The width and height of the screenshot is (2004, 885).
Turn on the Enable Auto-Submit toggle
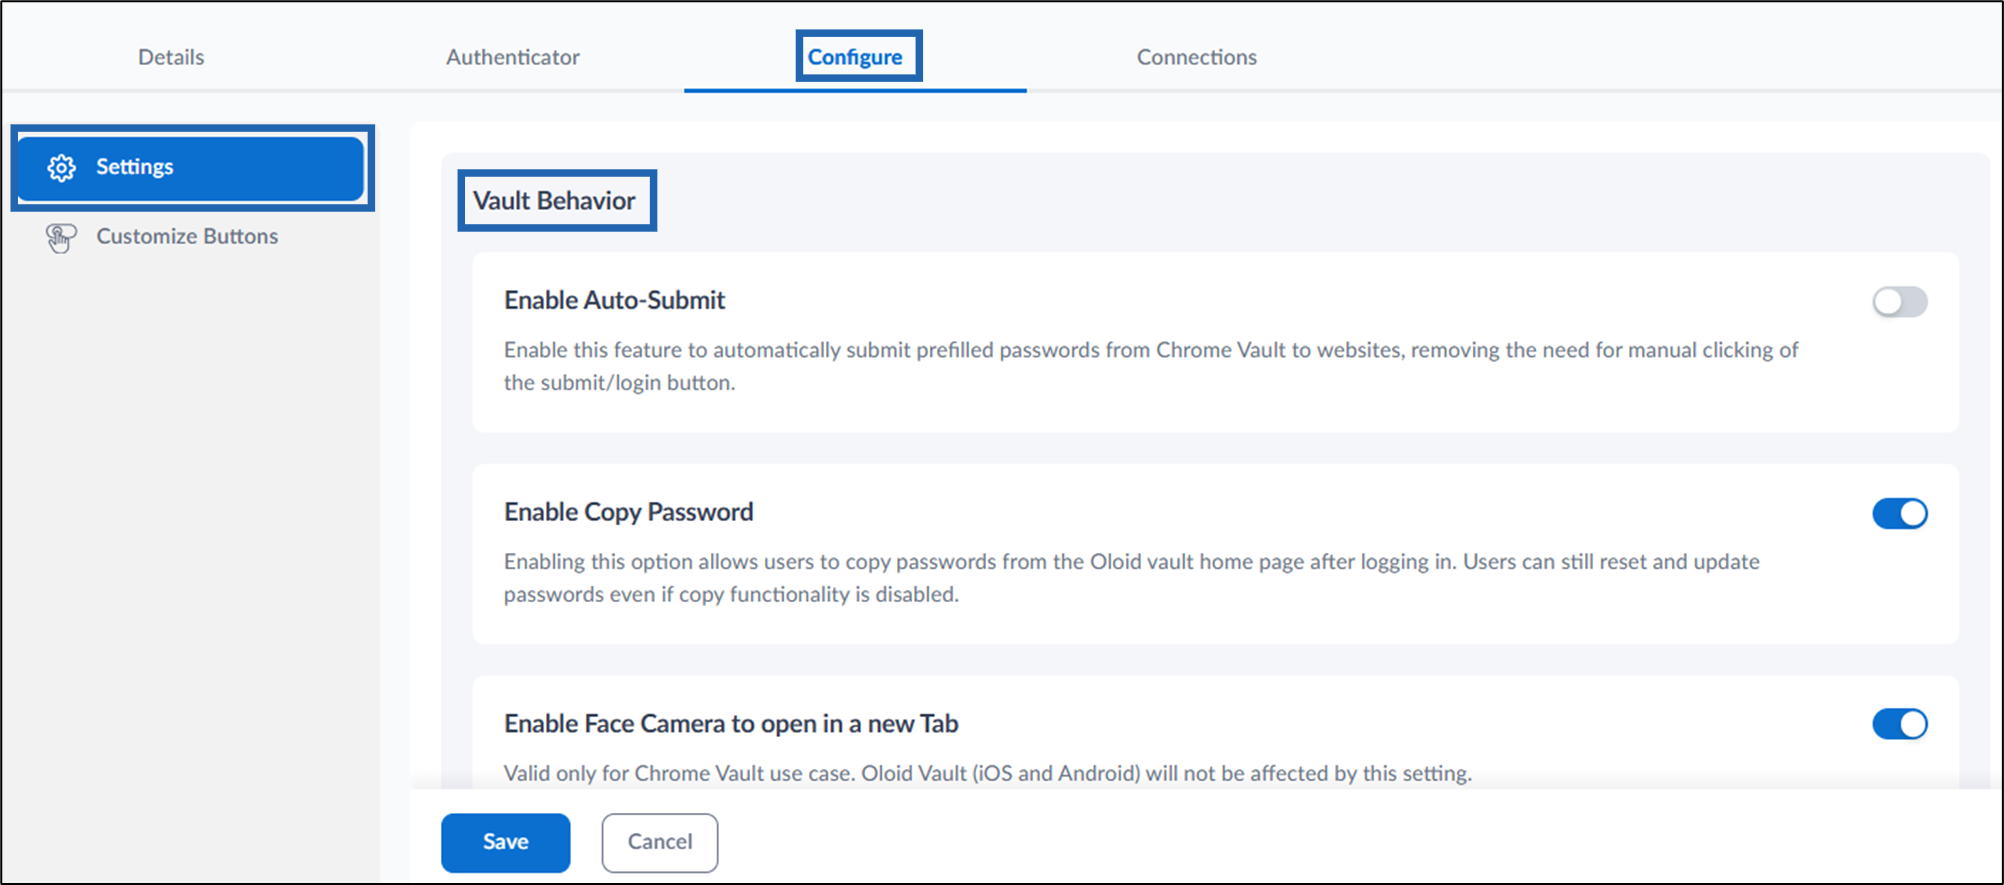(x=1899, y=302)
